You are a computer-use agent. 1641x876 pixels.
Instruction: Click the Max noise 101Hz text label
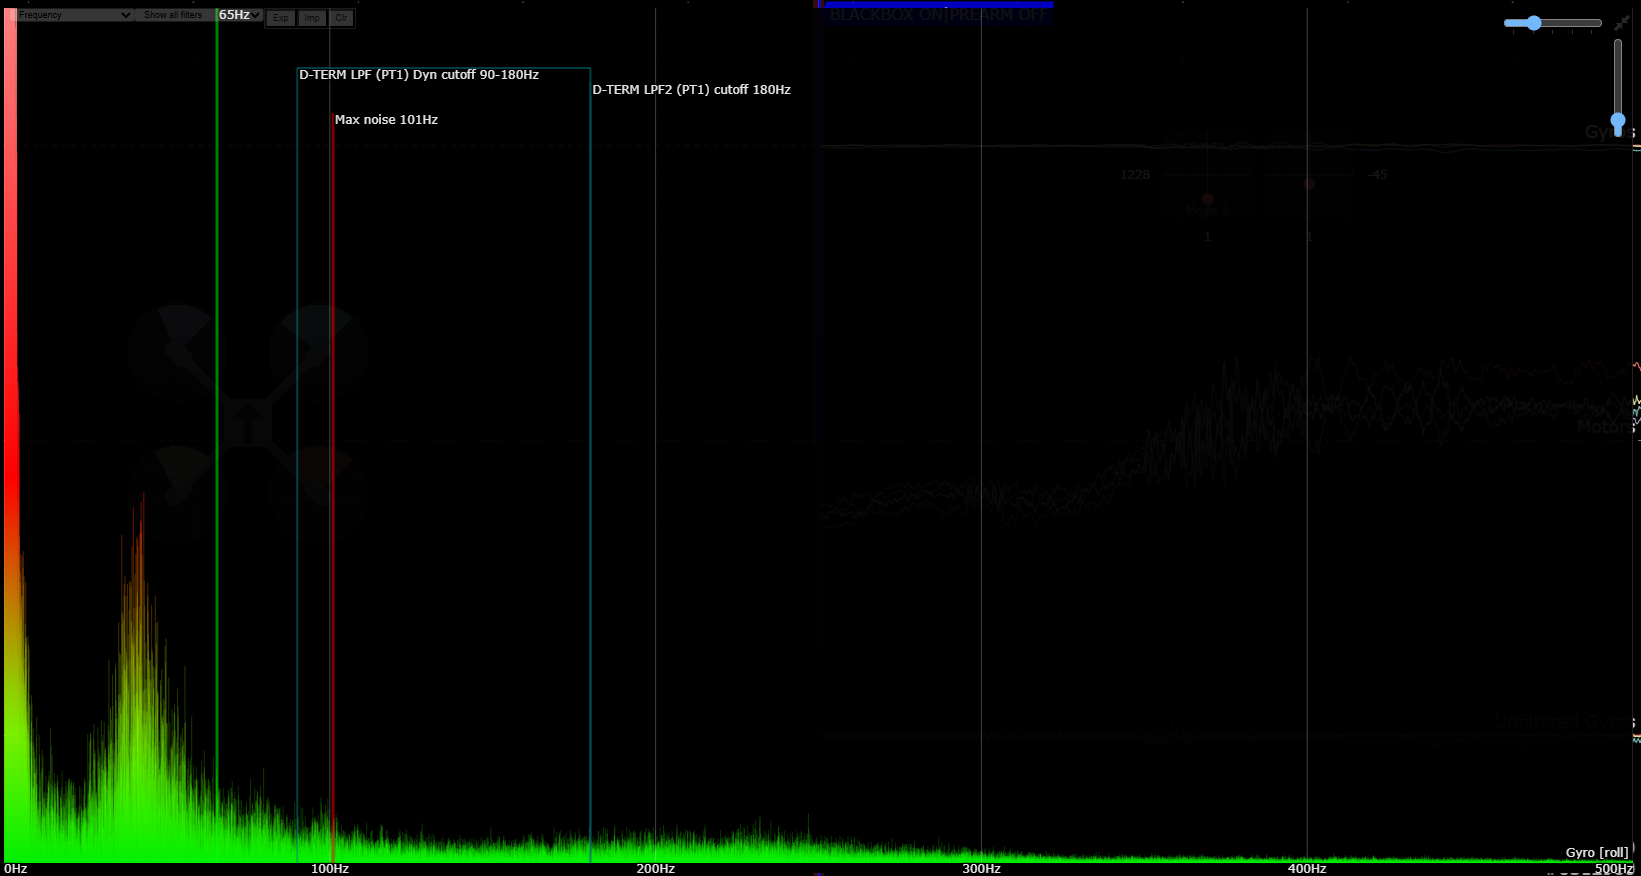click(x=386, y=120)
